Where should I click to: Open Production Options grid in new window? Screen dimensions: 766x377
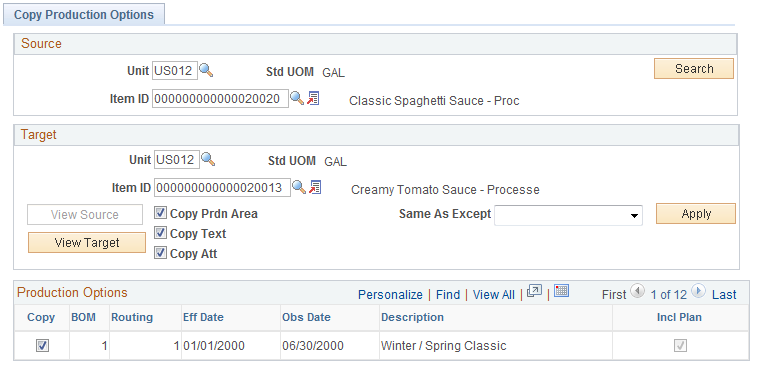[534, 292]
